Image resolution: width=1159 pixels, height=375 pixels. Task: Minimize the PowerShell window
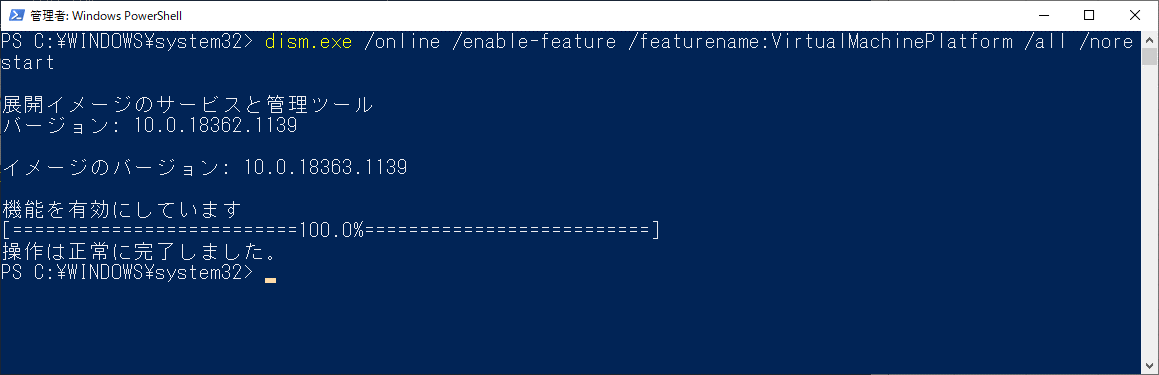click(x=1043, y=16)
